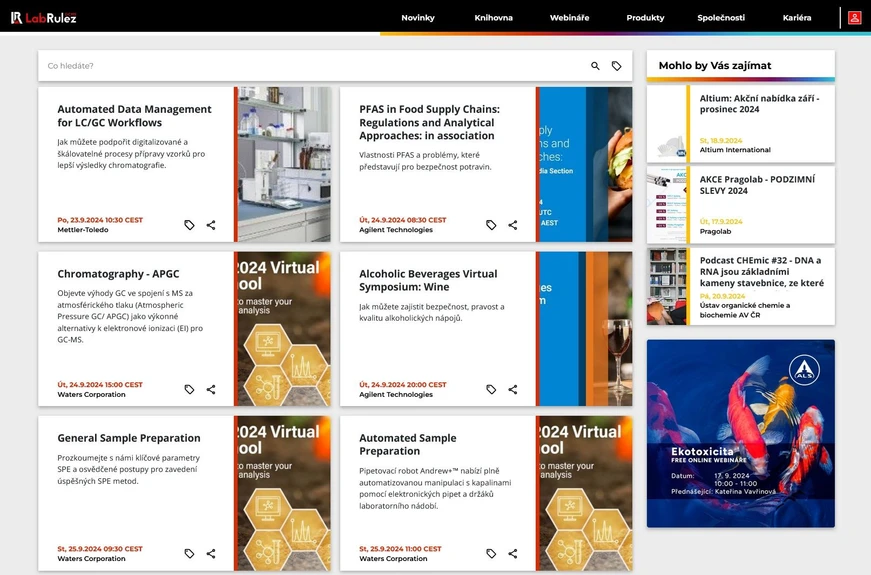Click 'Agilent Technologies' on Alcoholic Beverages card

click(x=396, y=394)
